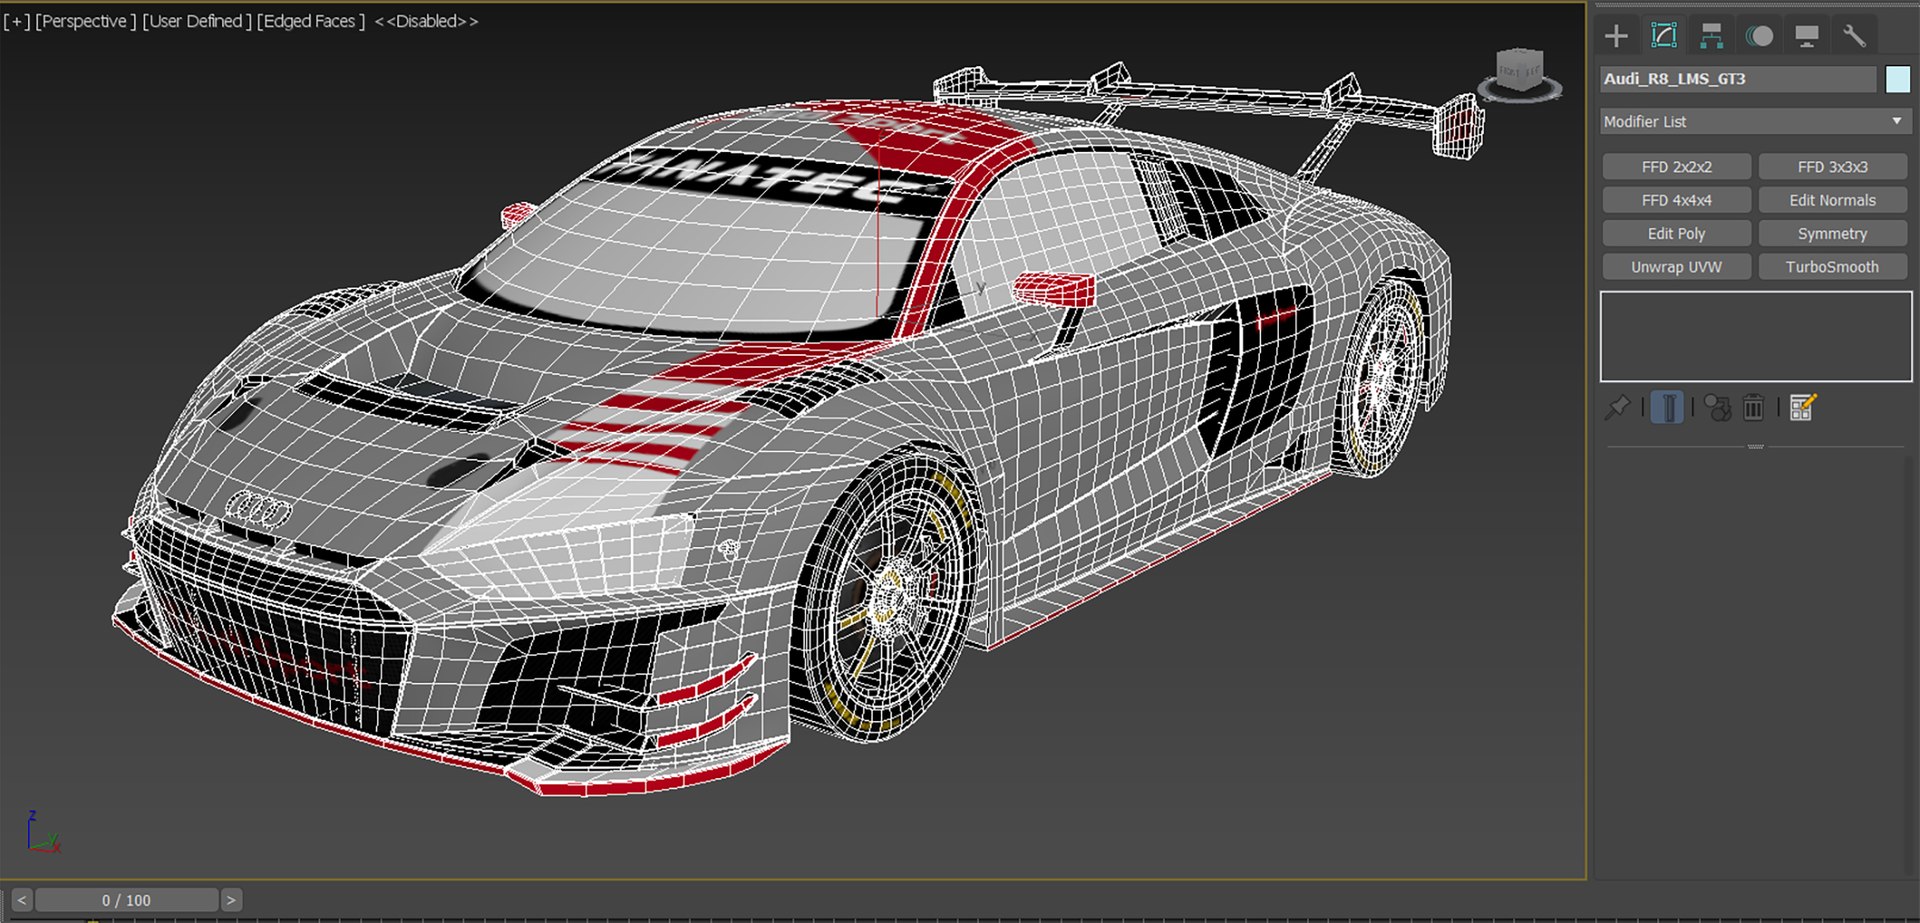Click the <<Disabled>> viewport label
1920x923 pixels.
click(426, 21)
